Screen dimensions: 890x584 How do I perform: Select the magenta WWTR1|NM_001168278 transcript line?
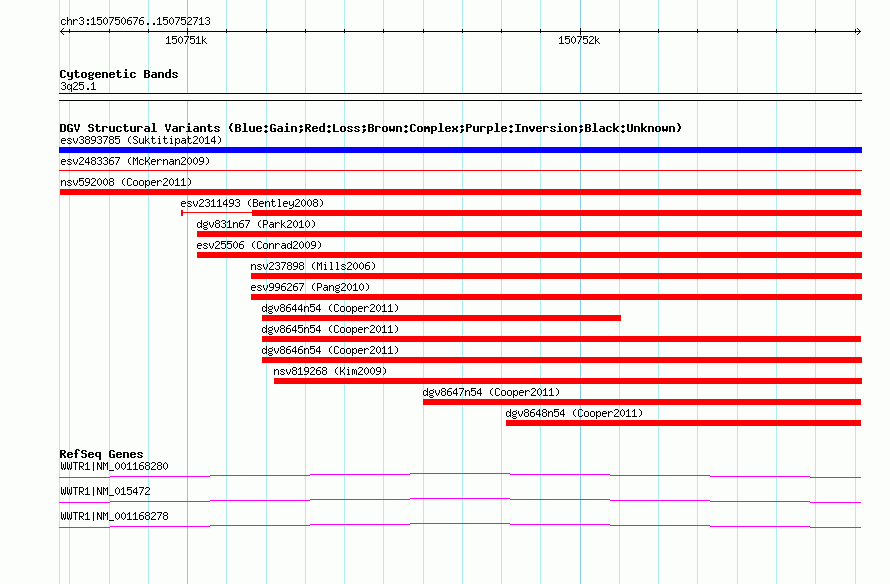[460, 526]
